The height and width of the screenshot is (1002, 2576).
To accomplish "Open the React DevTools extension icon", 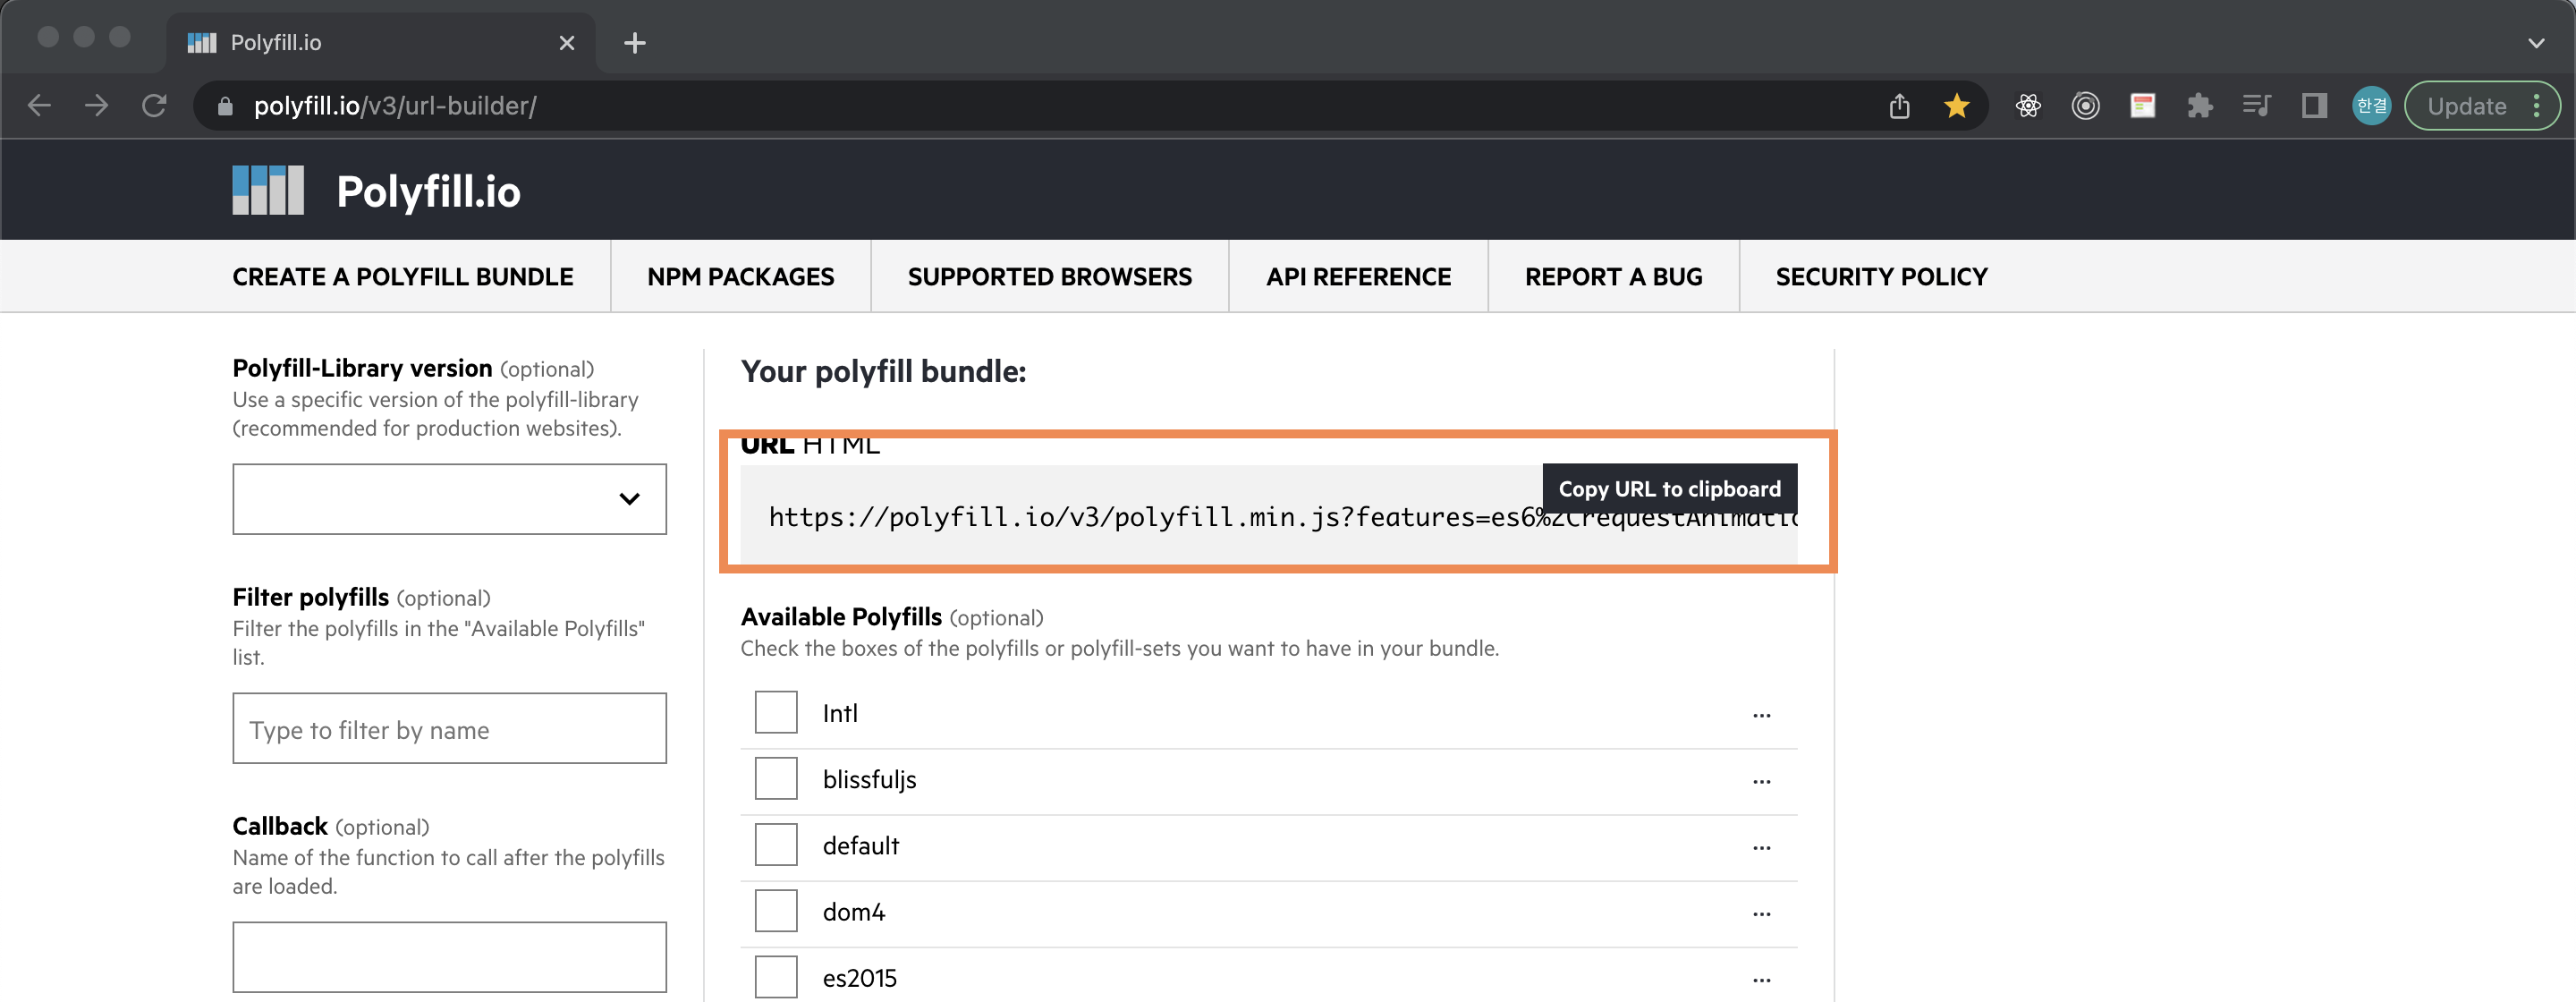I will 2028,106.
